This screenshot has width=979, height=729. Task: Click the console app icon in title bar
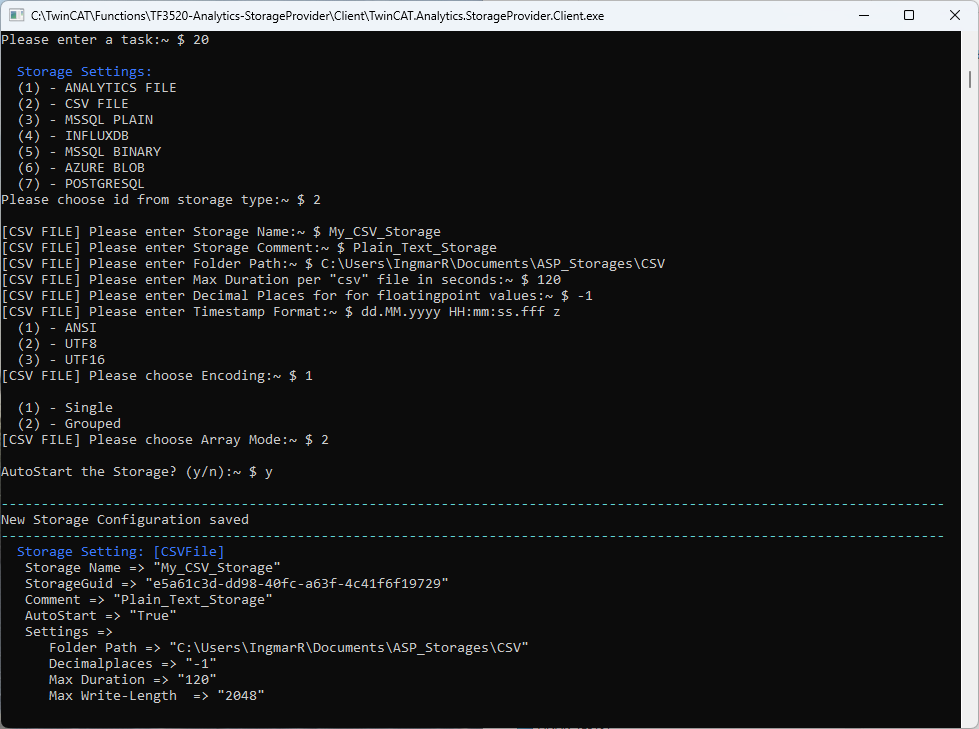(x=15, y=16)
